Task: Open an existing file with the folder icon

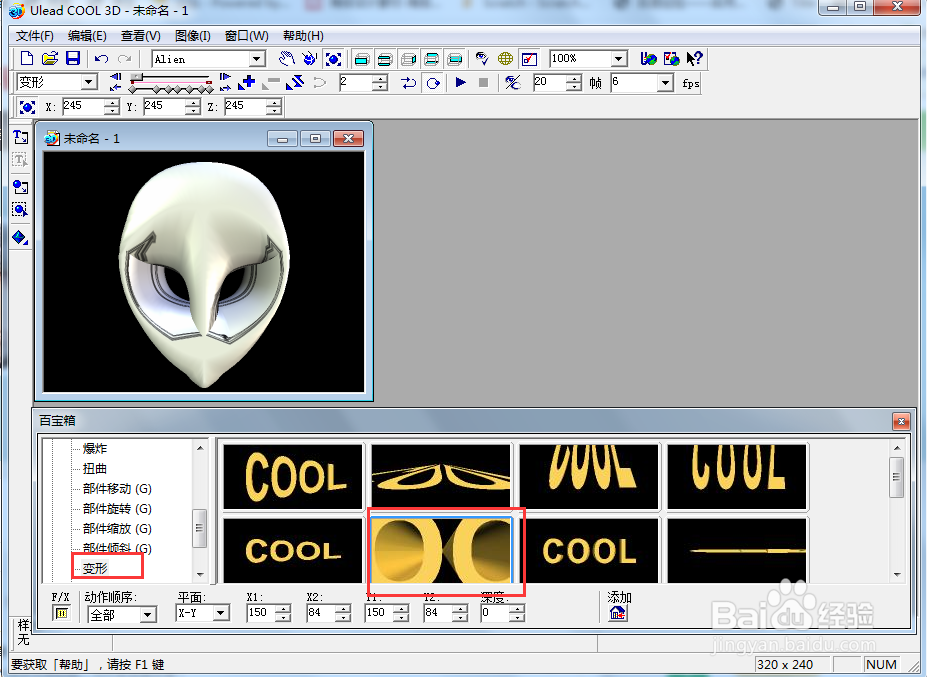Action: coord(49,59)
